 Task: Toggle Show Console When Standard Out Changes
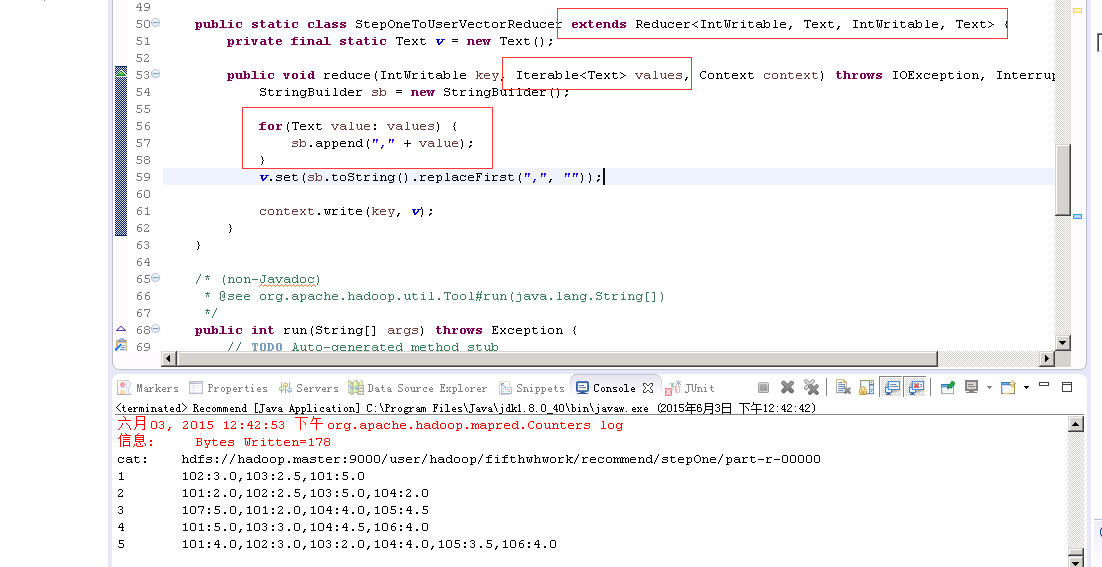click(x=893, y=387)
